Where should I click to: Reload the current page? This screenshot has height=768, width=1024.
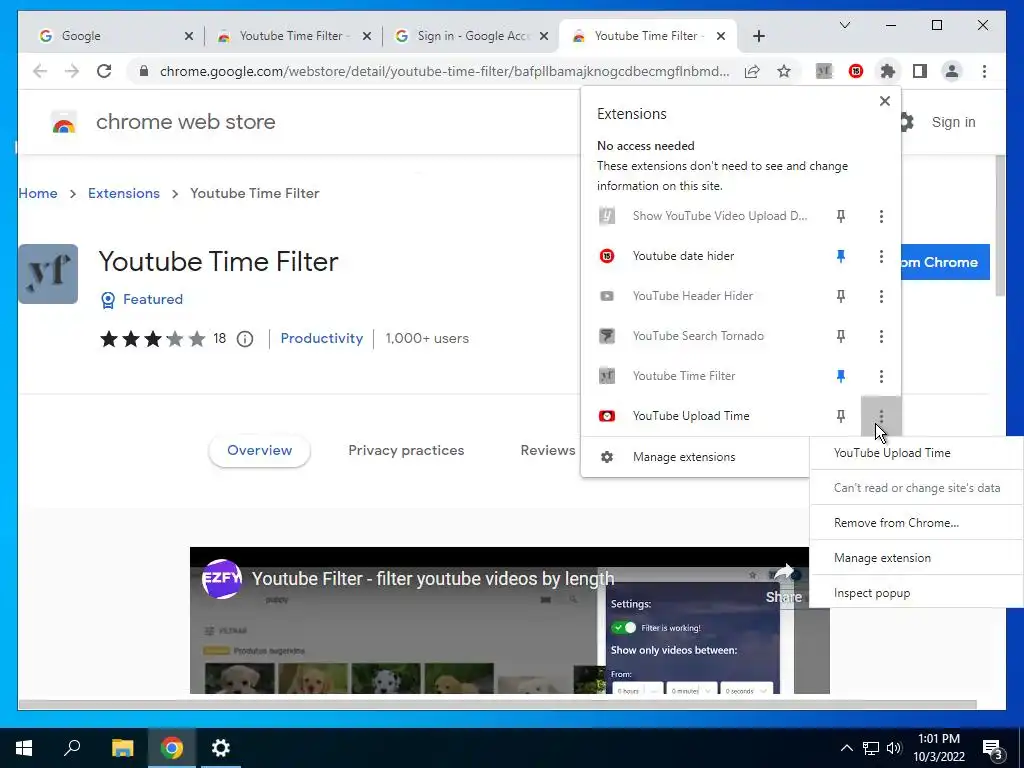(104, 71)
